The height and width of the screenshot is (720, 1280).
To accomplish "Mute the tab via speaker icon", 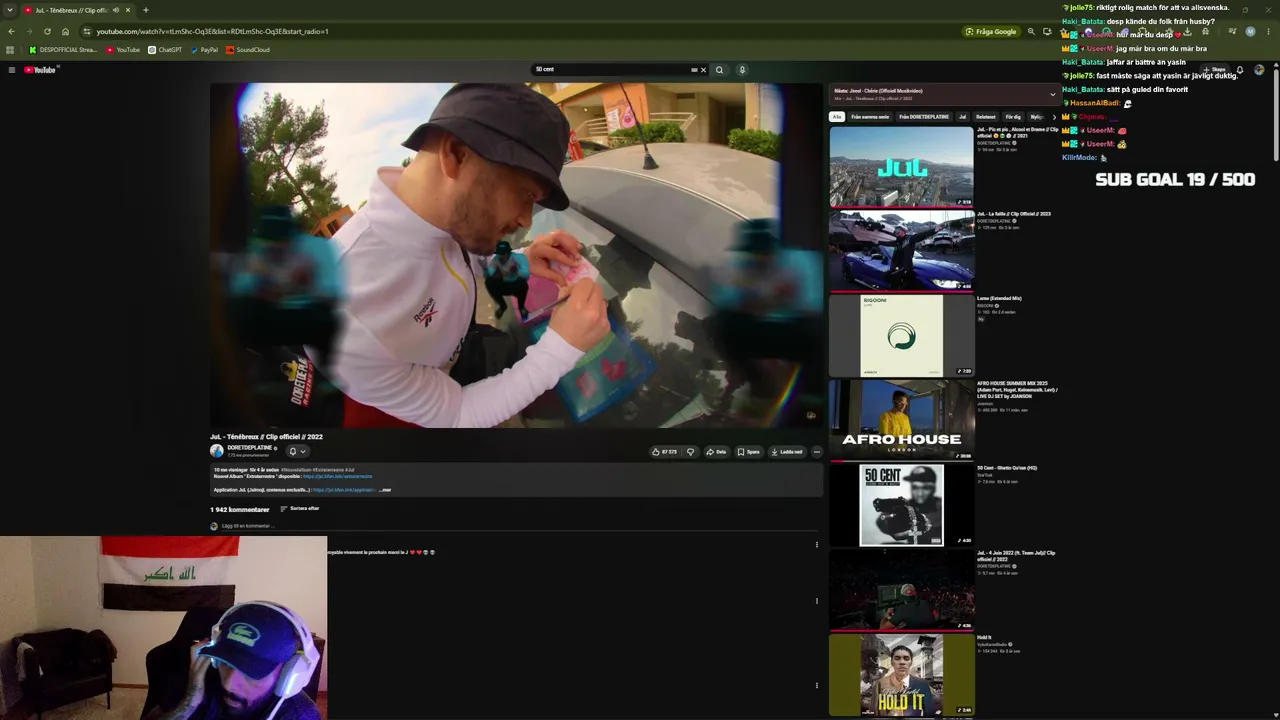I will [116, 10].
